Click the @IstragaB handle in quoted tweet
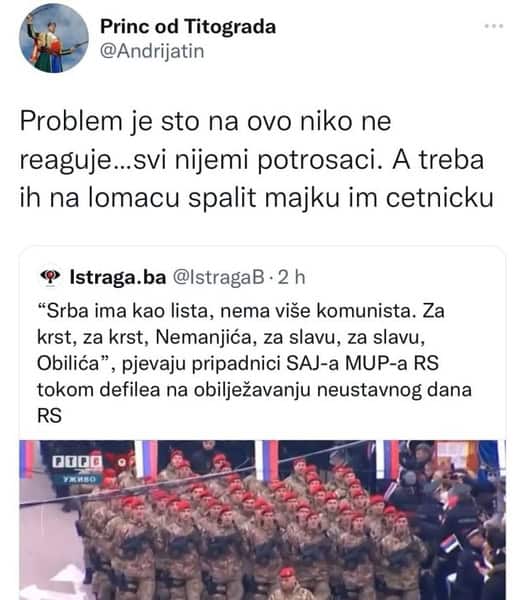The height and width of the screenshot is (600, 528). pos(218,277)
